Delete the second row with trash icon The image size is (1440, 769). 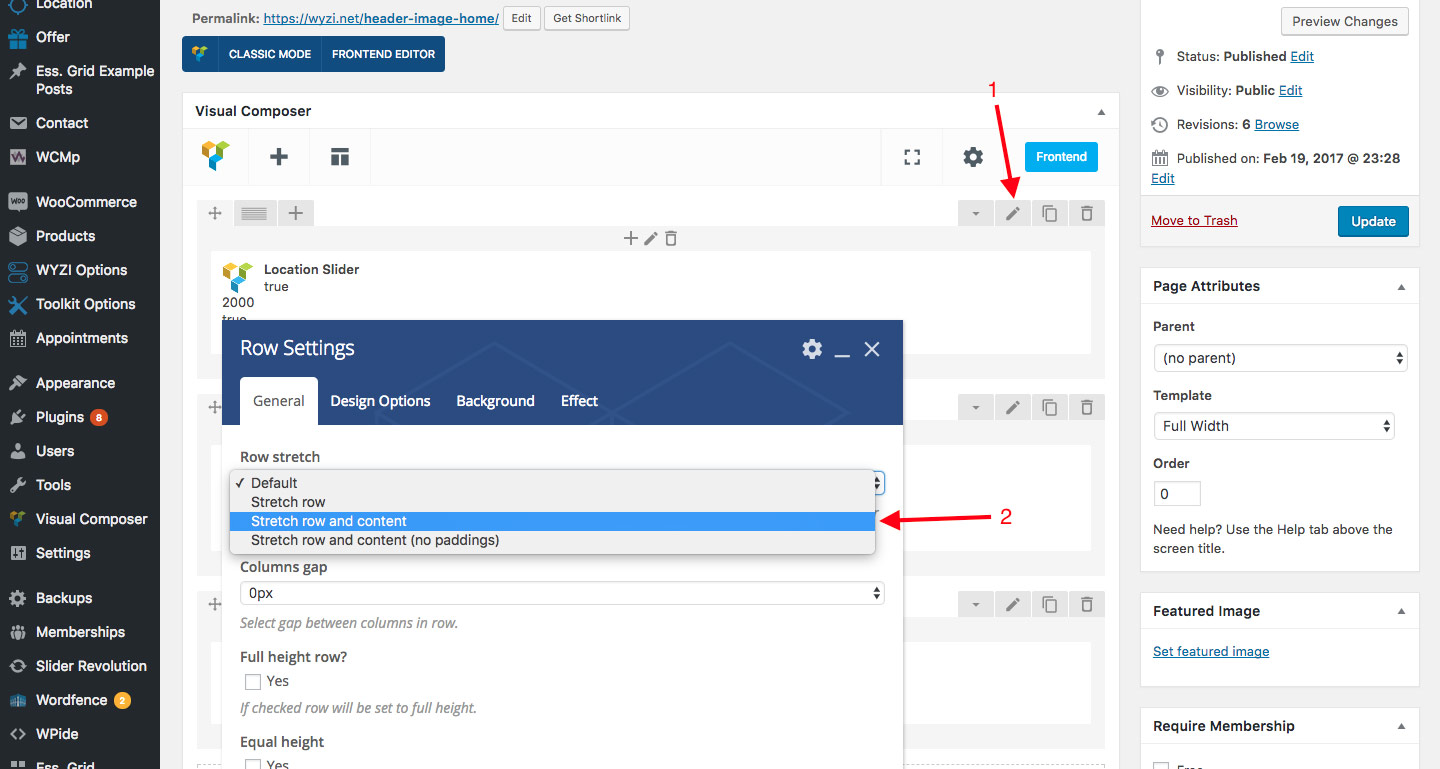(1087, 407)
